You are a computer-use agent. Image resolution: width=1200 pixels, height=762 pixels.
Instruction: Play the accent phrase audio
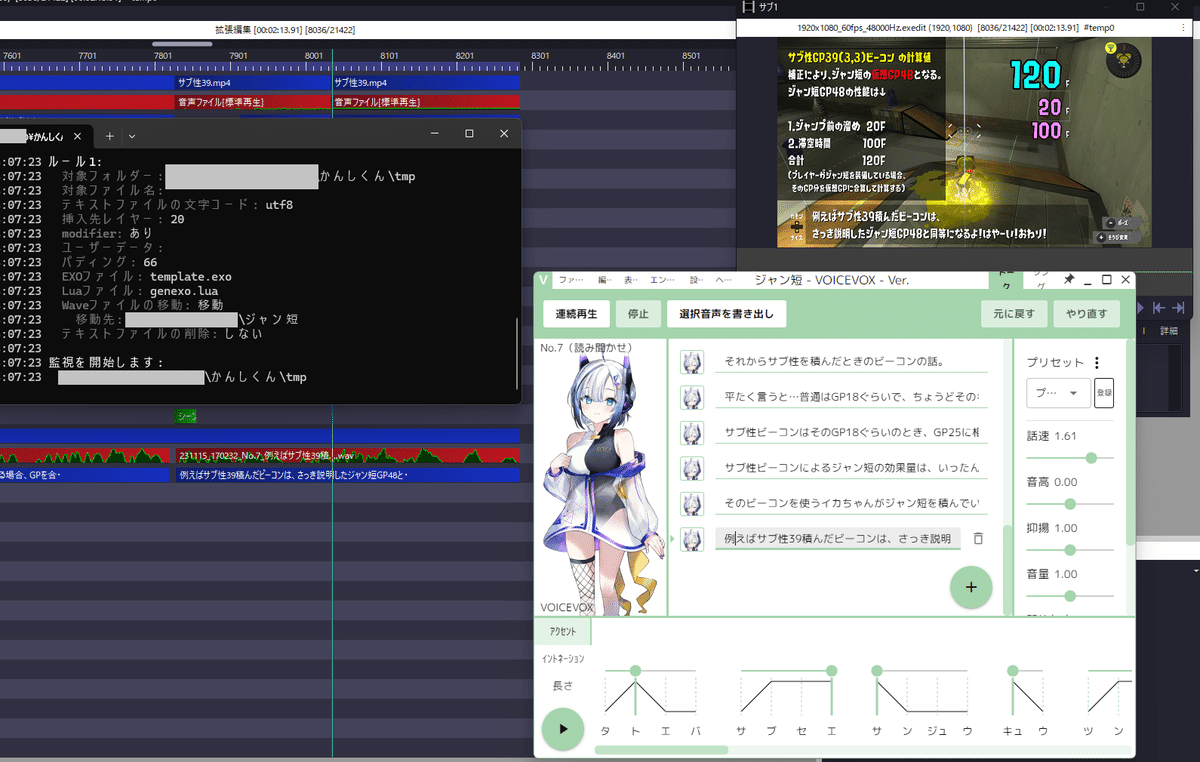[563, 729]
